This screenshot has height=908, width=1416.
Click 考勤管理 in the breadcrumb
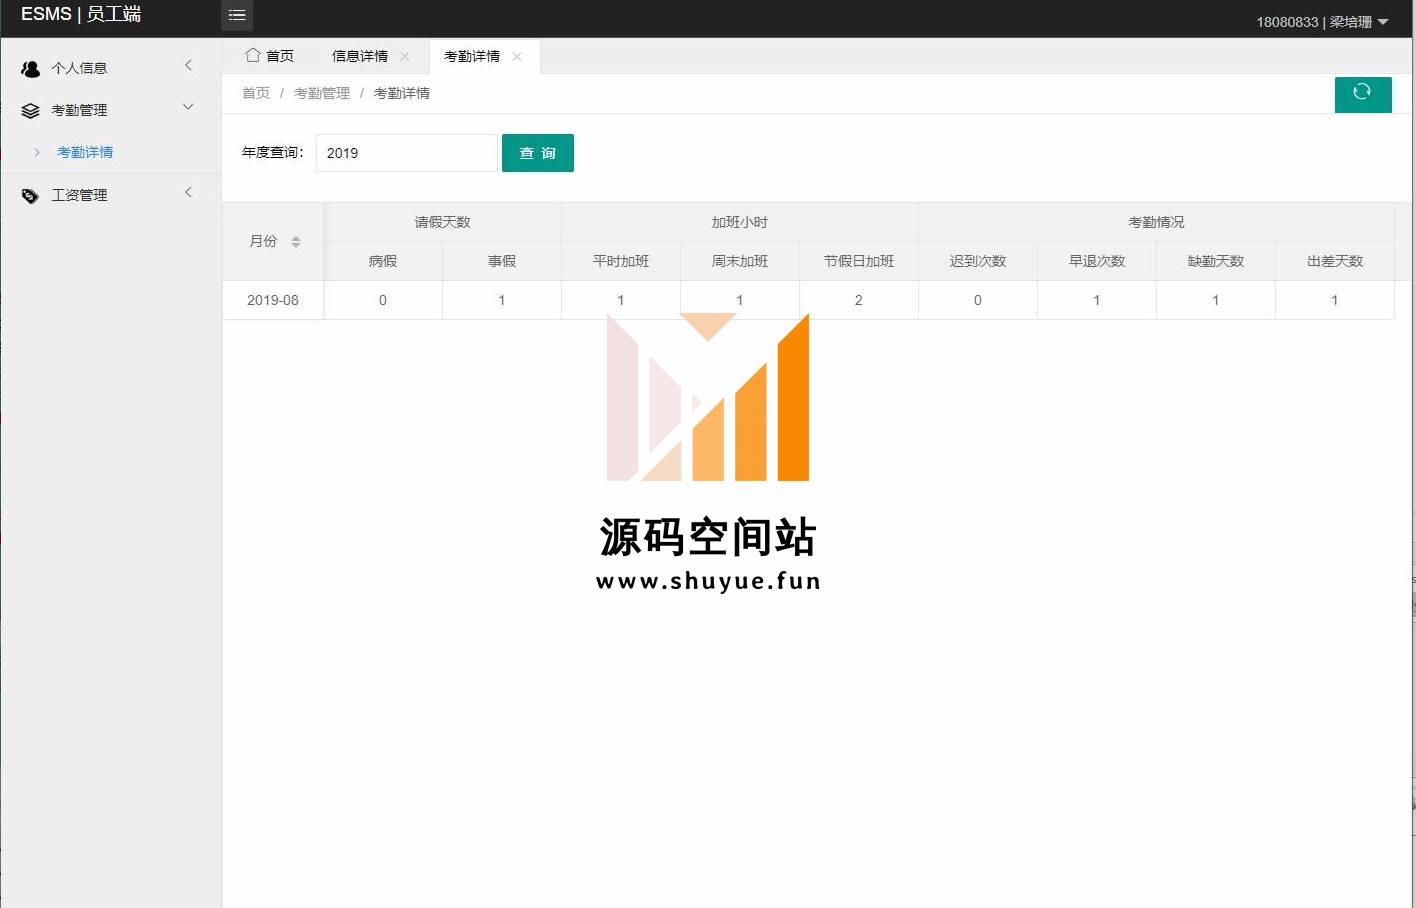pyautogui.click(x=322, y=93)
